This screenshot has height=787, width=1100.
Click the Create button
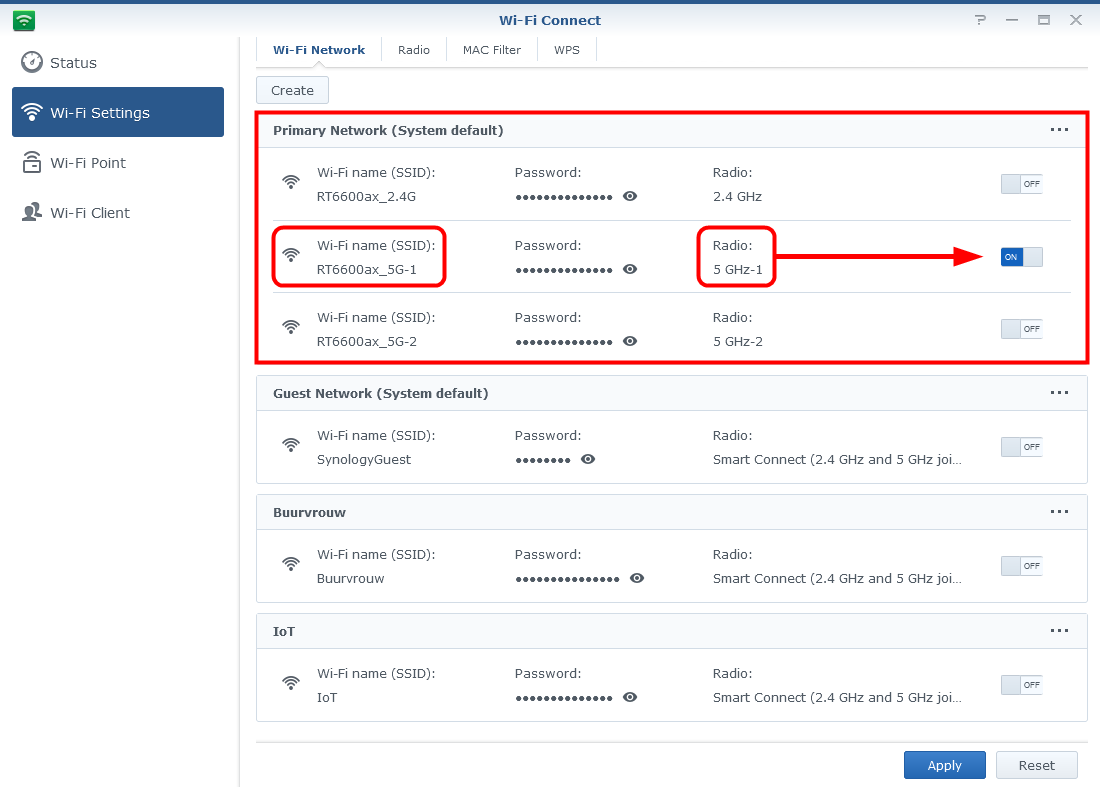(293, 90)
